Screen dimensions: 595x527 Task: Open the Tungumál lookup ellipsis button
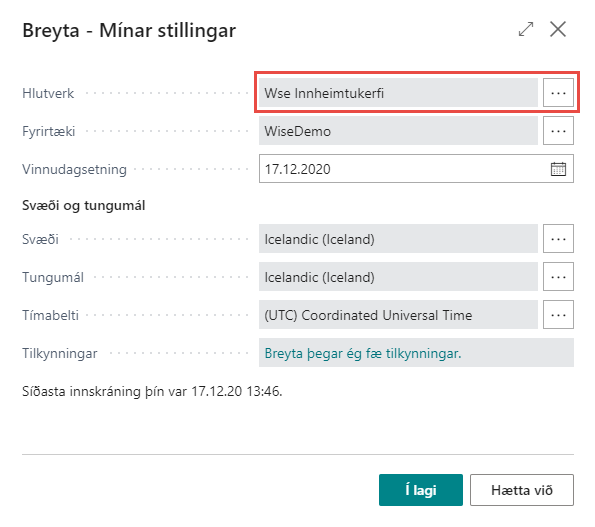(x=558, y=277)
